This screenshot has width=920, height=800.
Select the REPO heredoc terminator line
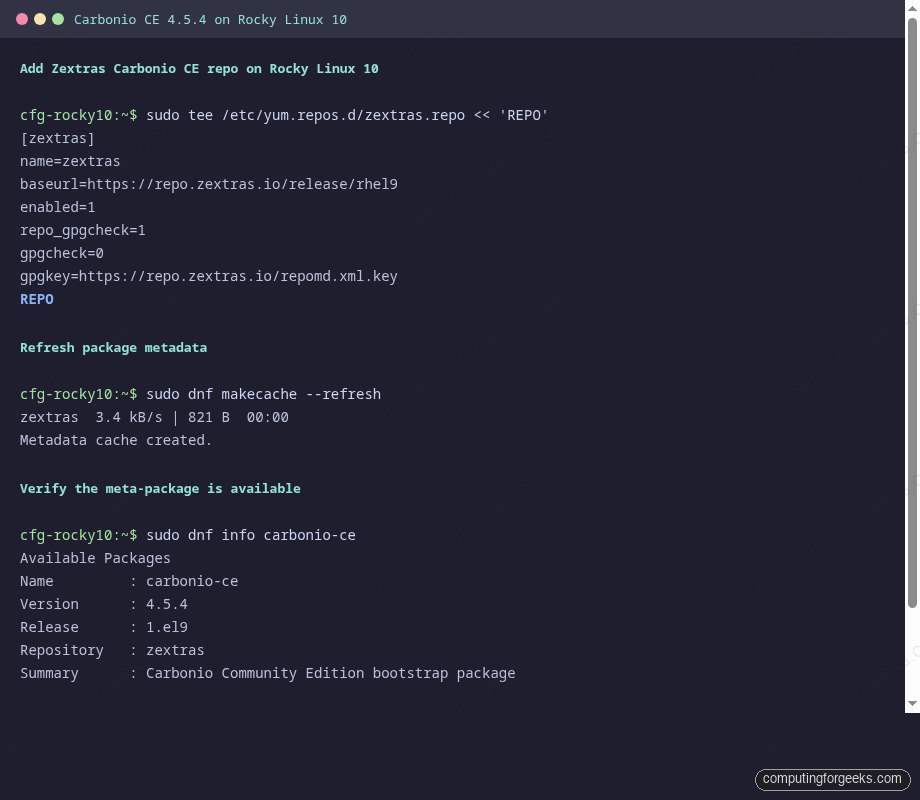[37, 299]
